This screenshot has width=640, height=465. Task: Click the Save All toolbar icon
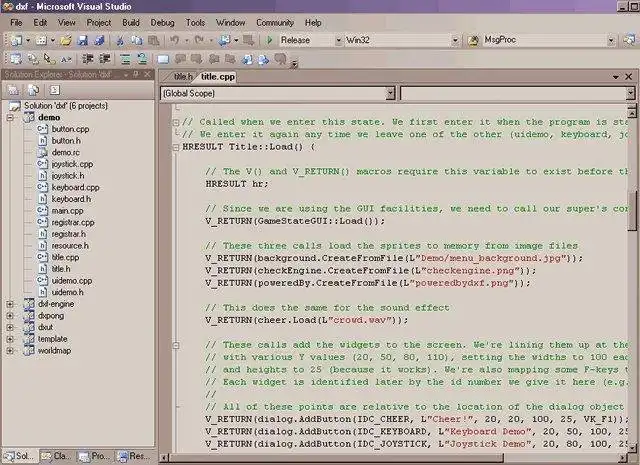pyautogui.click(x=99, y=40)
